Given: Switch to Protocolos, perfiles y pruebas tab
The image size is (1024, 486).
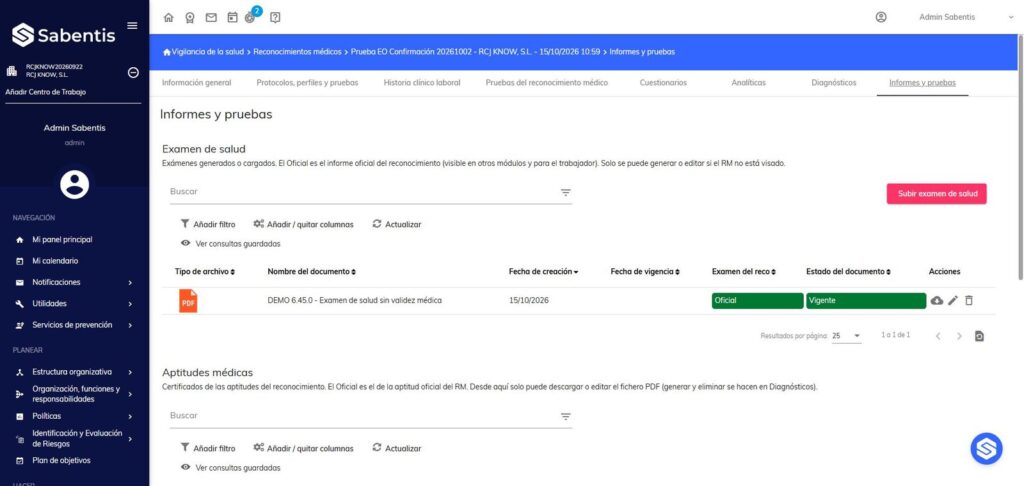Looking at the screenshot, I should [x=307, y=83].
